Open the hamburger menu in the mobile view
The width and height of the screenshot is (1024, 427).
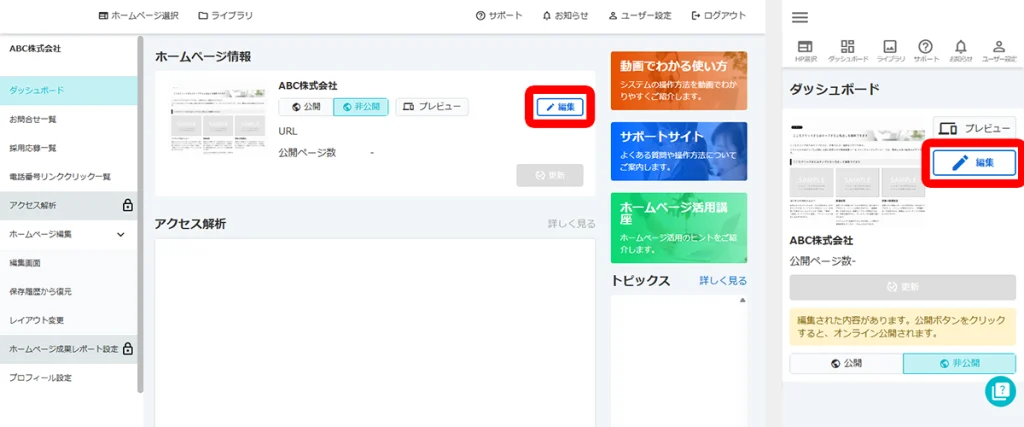[x=799, y=17]
